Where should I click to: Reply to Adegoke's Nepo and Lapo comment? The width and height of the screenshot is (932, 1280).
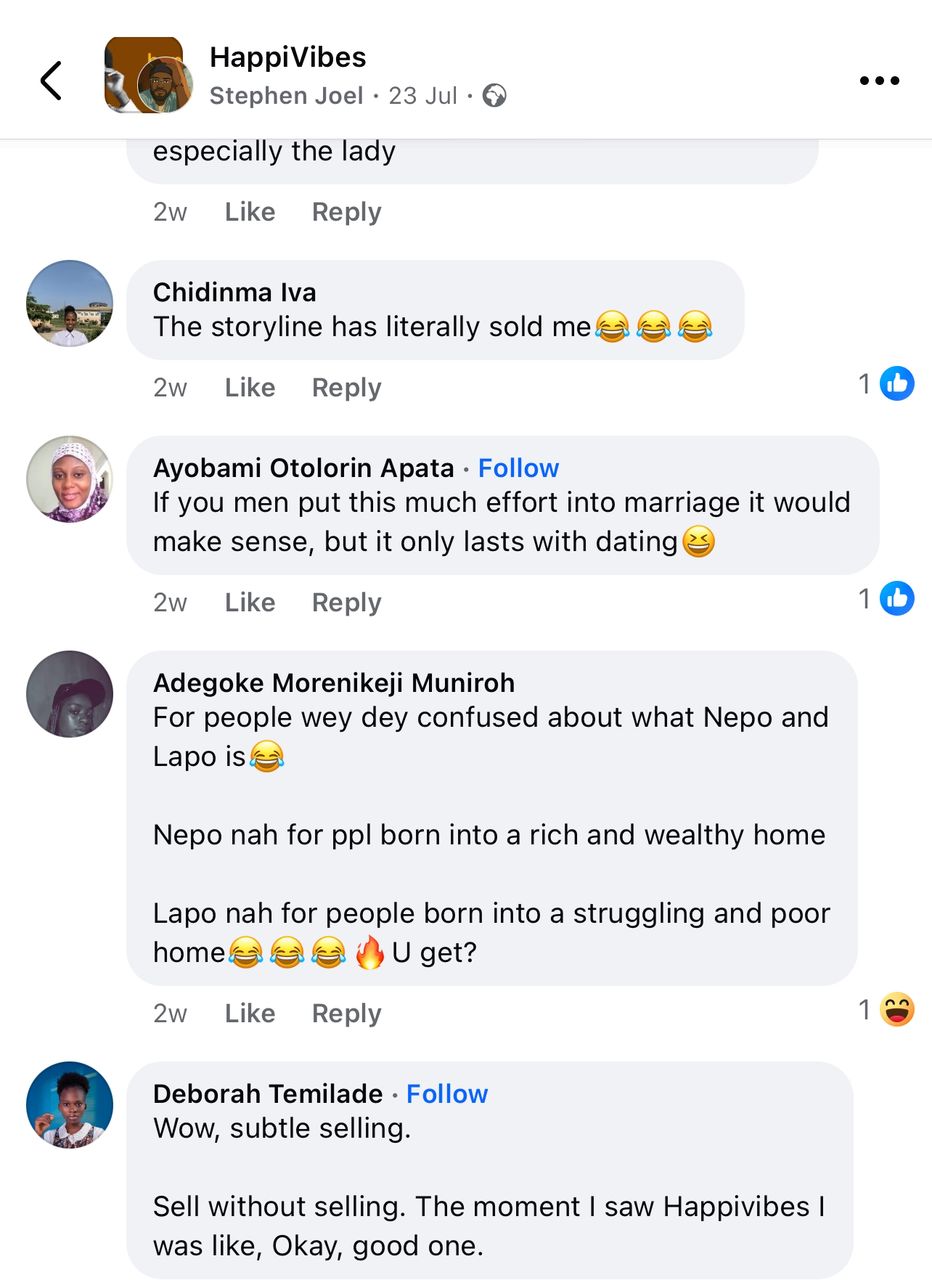346,1013
